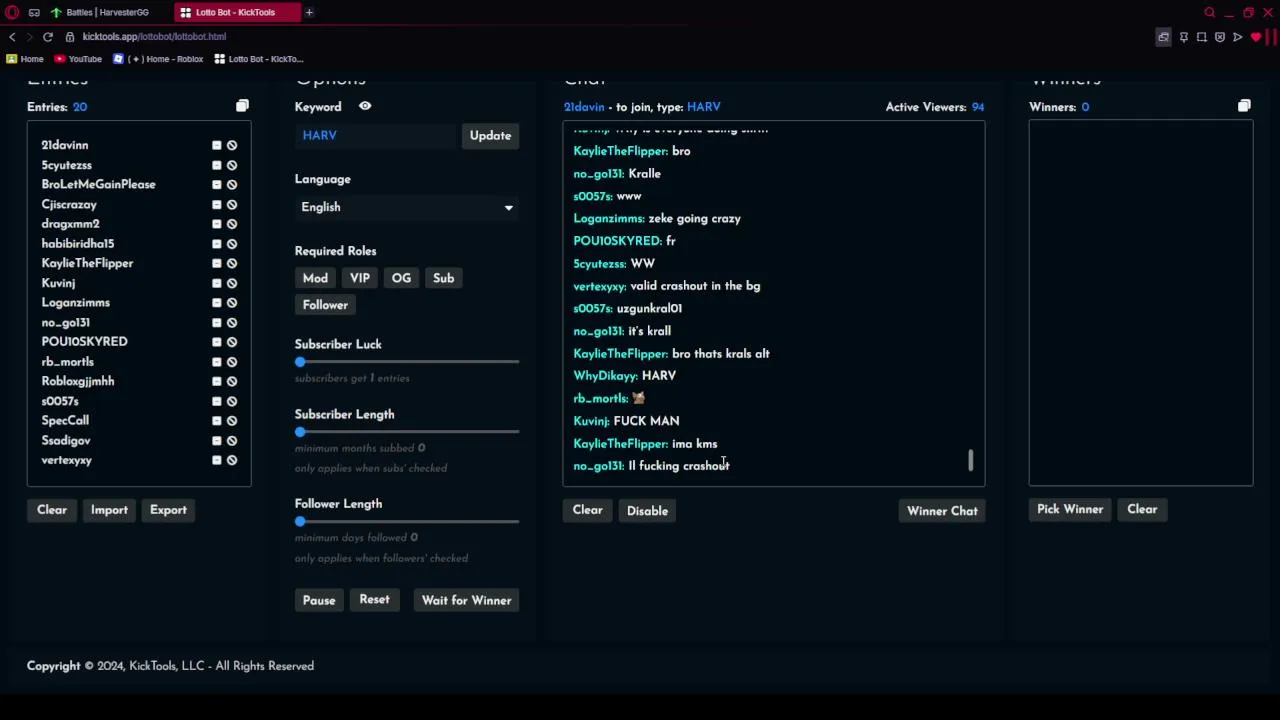Ban Cjiscrazay using the block icon

(232, 204)
